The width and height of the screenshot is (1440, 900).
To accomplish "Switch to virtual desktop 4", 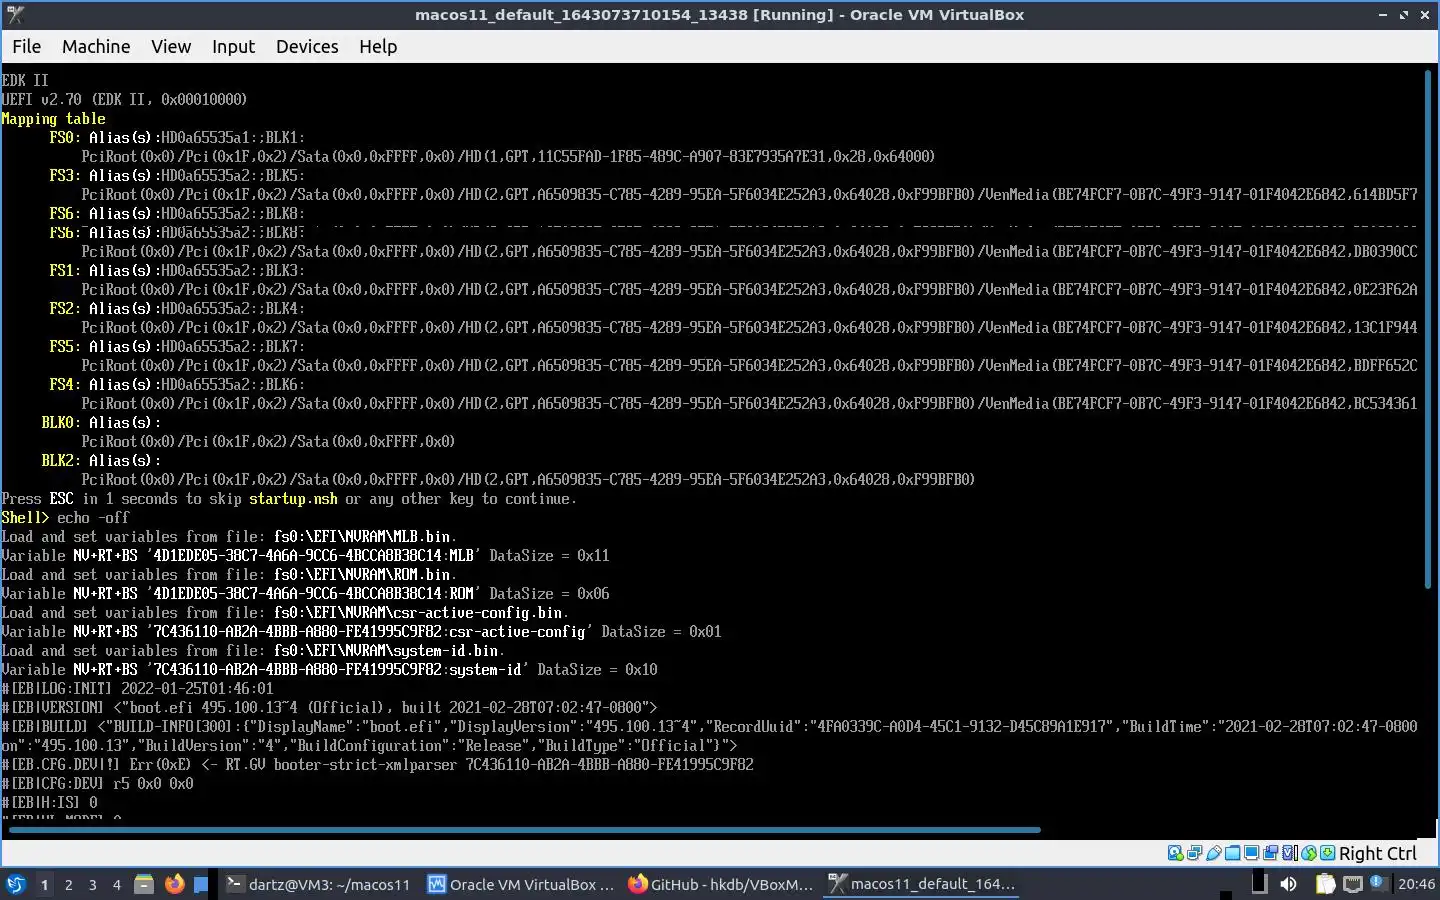I will [117, 884].
